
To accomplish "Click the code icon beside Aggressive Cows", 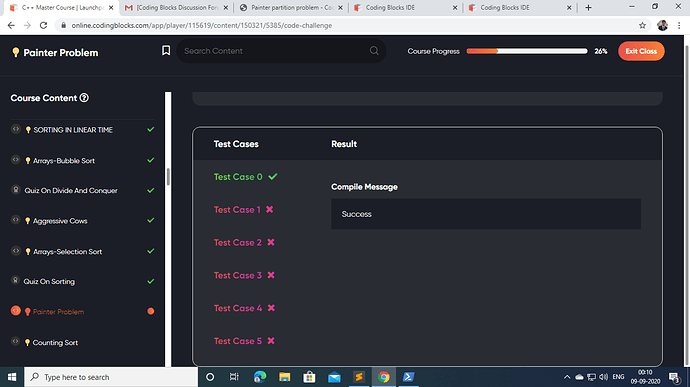I will (16, 220).
